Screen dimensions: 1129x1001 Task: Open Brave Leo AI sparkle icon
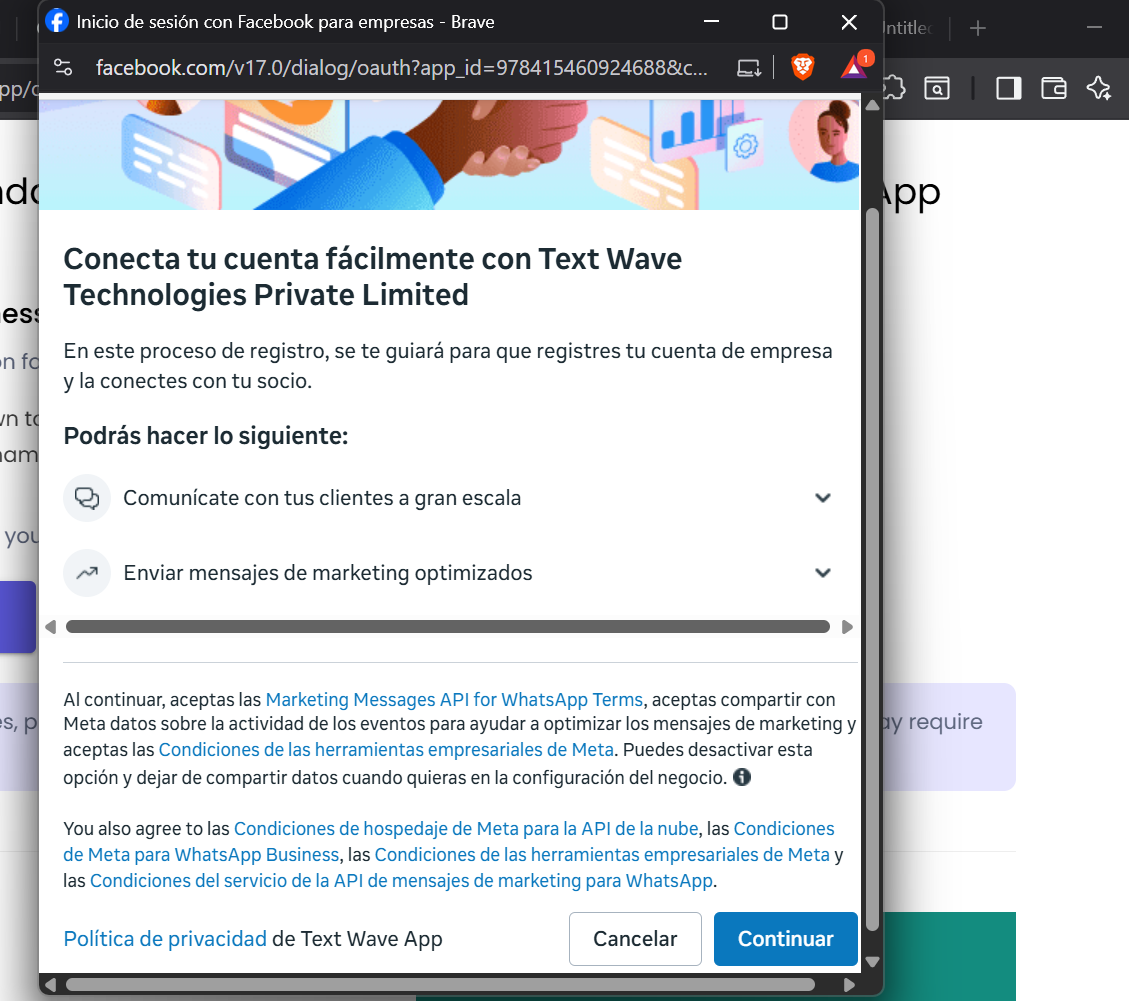coord(1099,88)
